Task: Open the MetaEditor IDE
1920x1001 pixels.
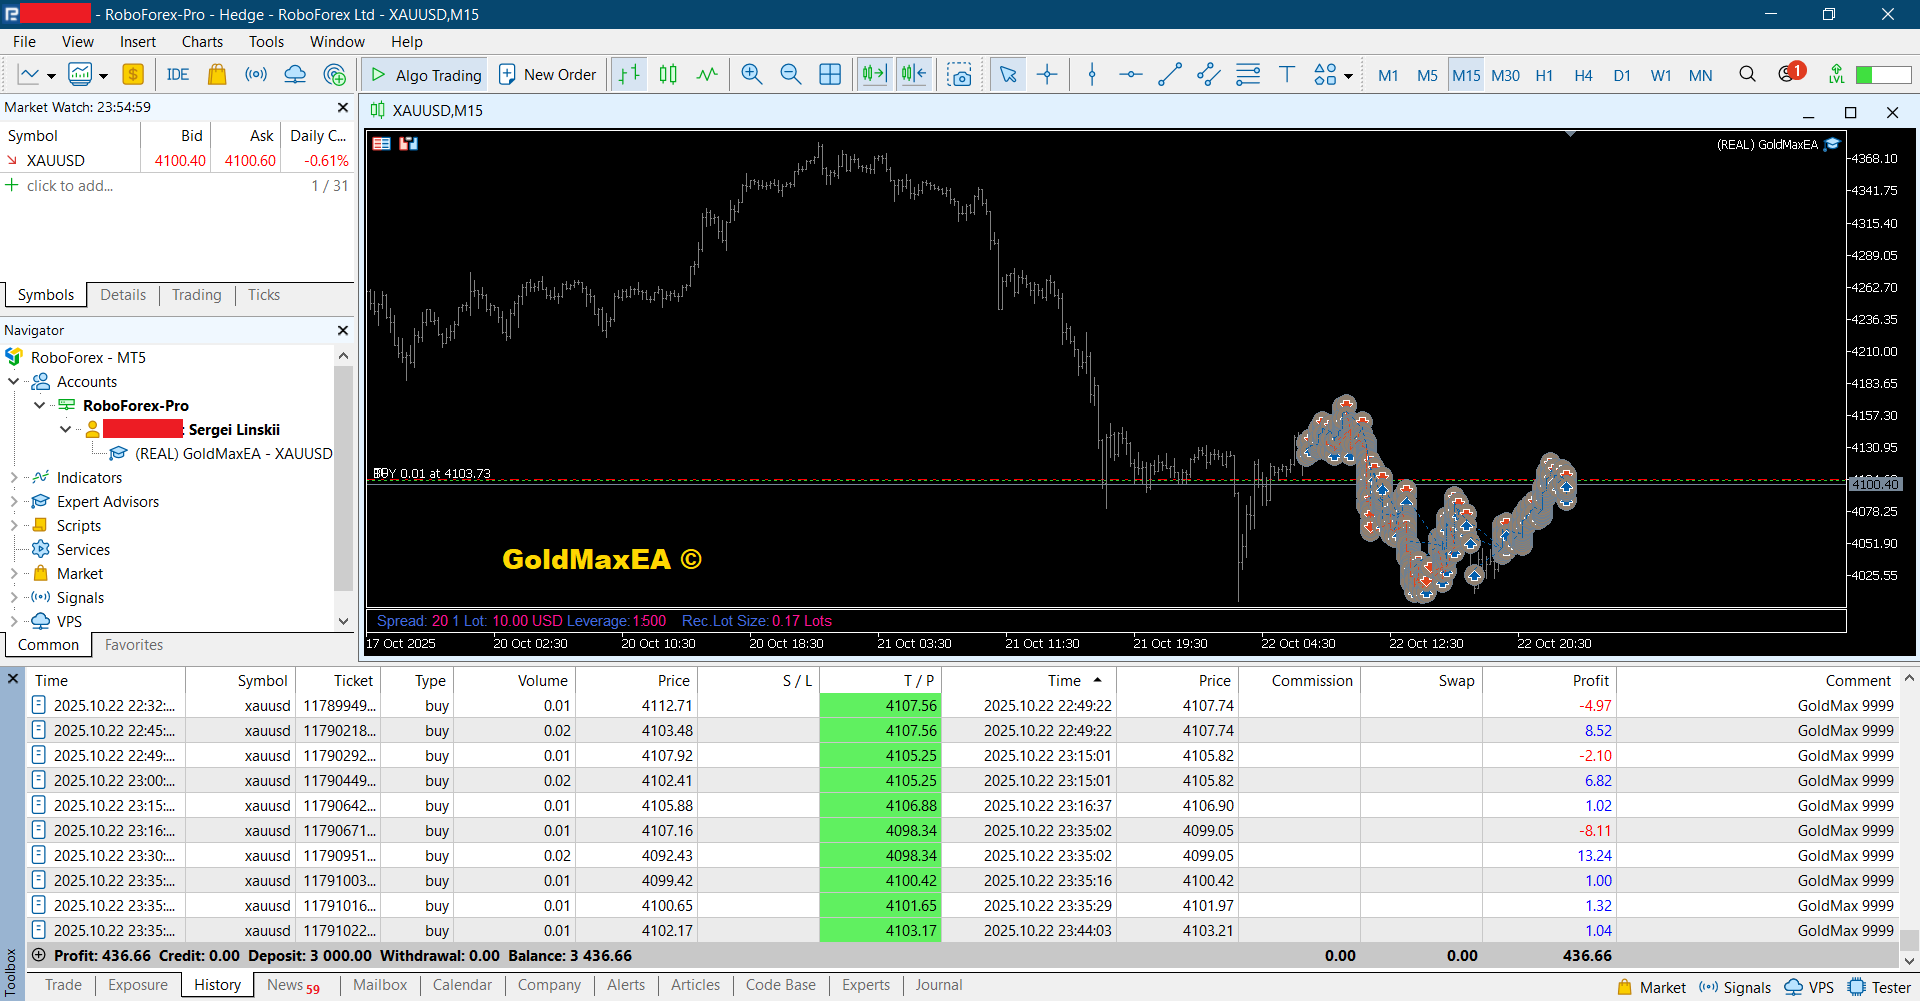Action: 178,75
